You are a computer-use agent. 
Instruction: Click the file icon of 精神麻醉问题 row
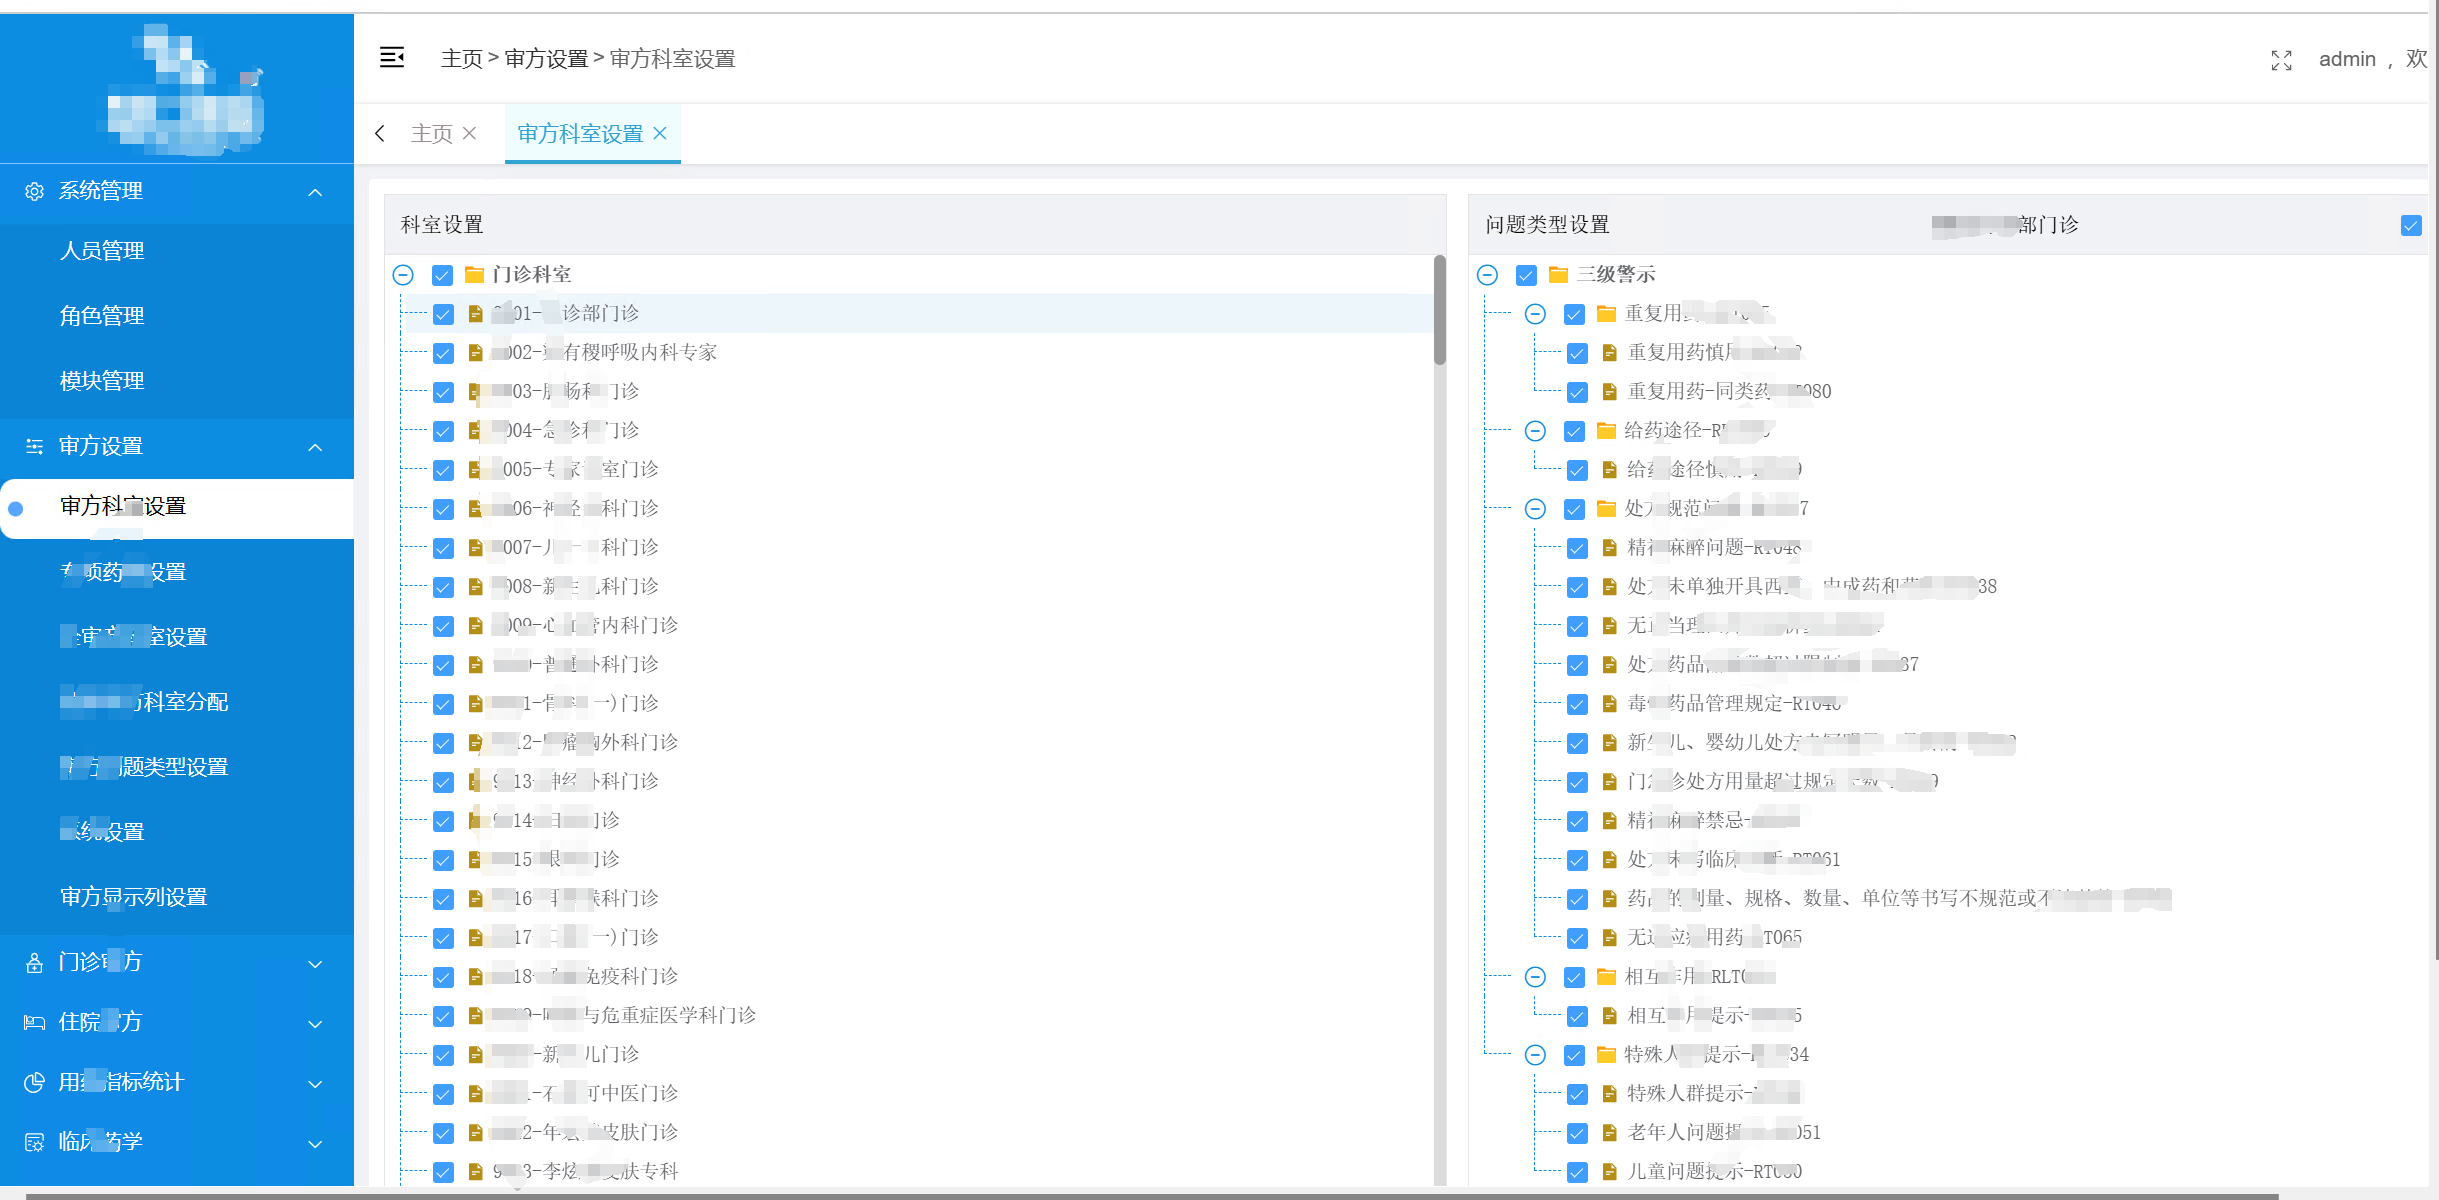coord(1609,548)
